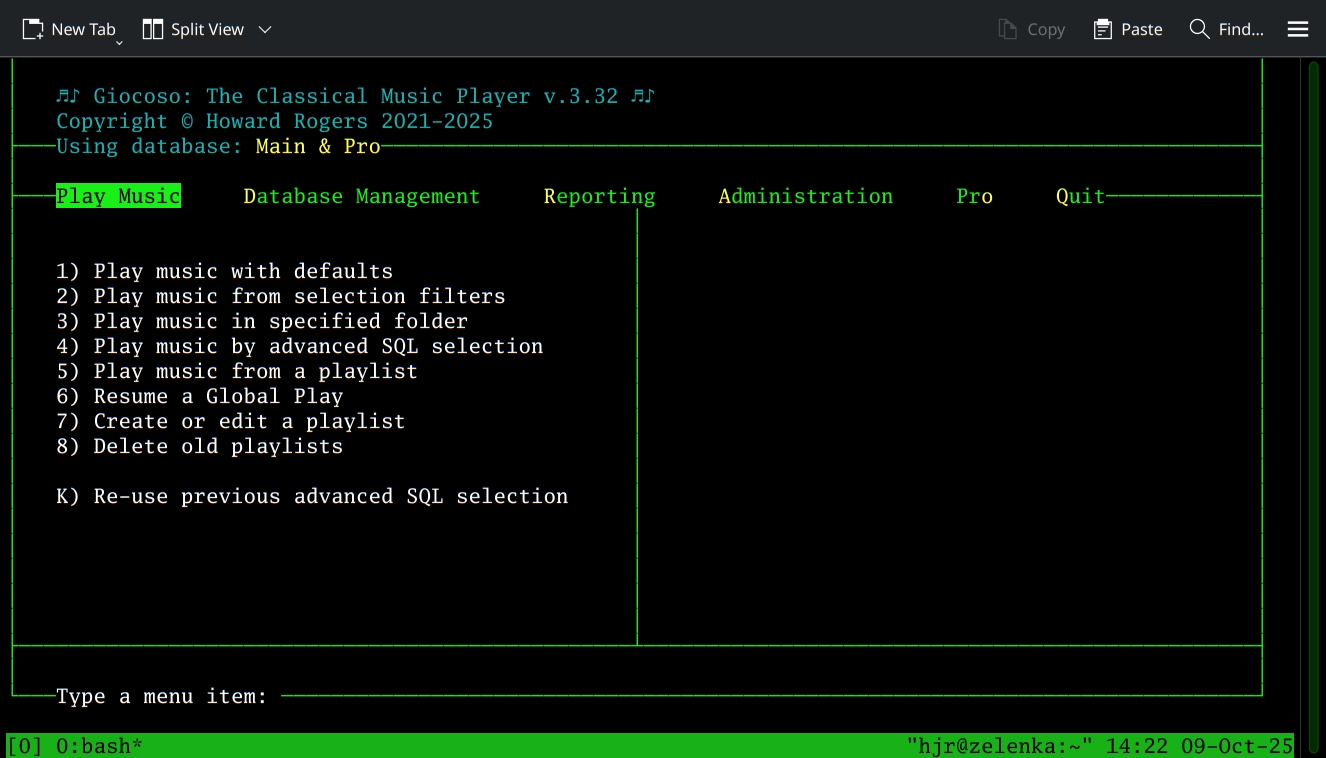Click the highlighted Play Music menu entry

click(118, 196)
